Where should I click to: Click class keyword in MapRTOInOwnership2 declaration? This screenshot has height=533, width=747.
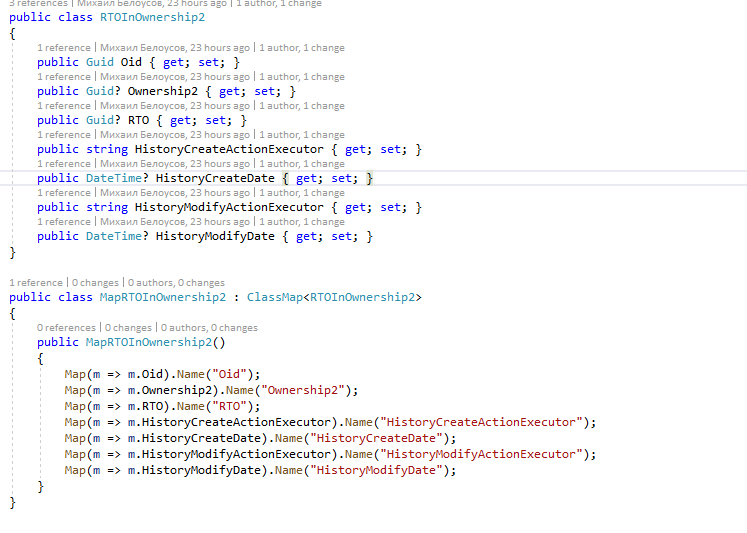pos(75,298)
